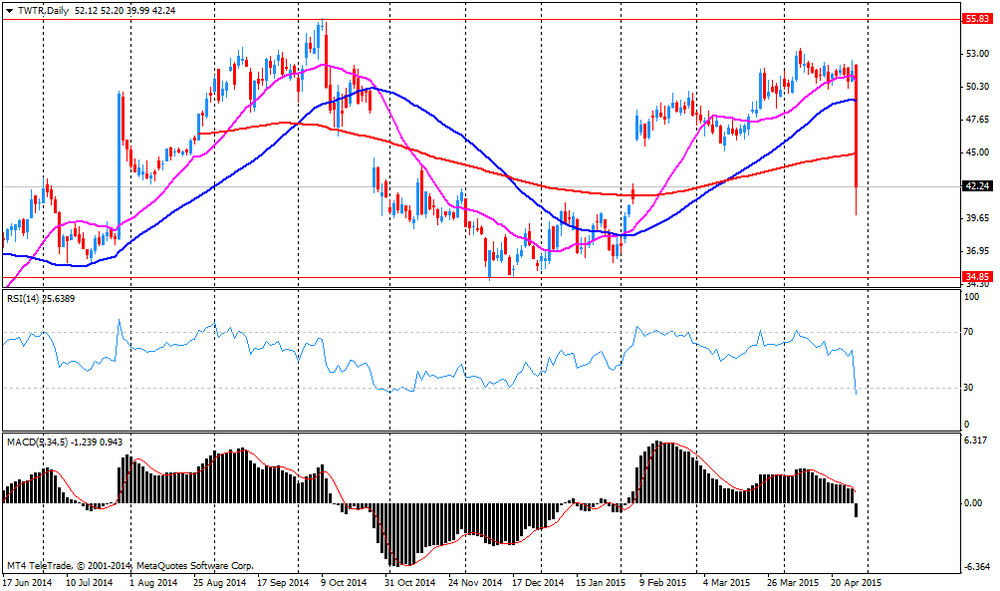Image resolution: width=1000 pixels, height=591 pixels.
Task: Click the 53.00 price scale value
Action: [978, 54]
